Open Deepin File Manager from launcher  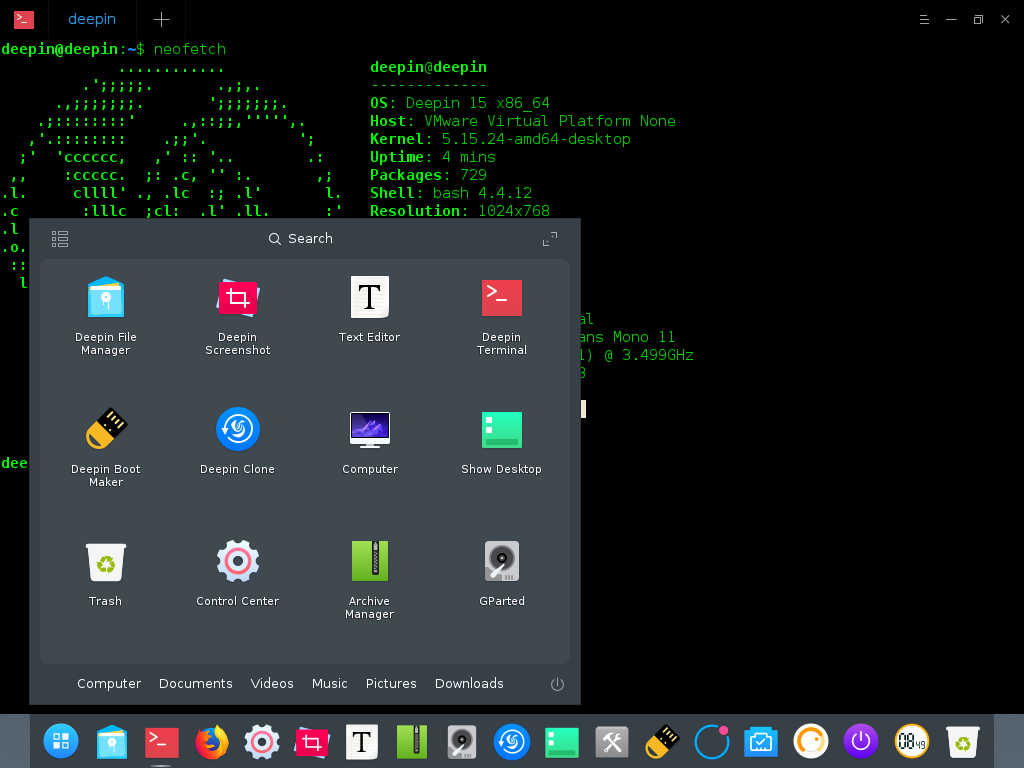tap(106, 316)
